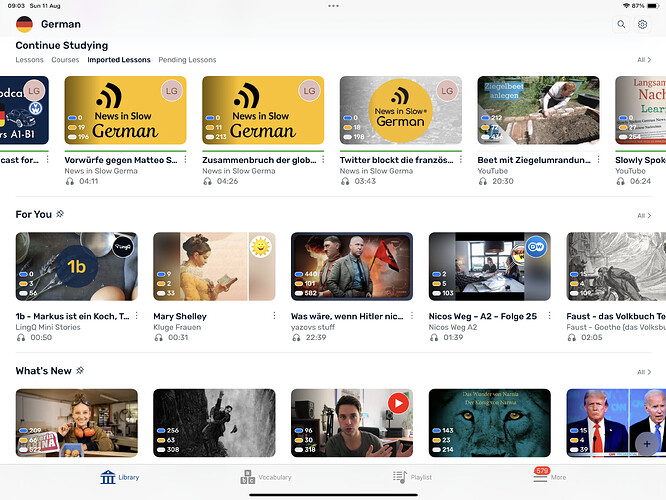Tap headphones icon for Mary Shelley 00:31
The height and width of the screenshot is (500, 666).
pos(158,338)
